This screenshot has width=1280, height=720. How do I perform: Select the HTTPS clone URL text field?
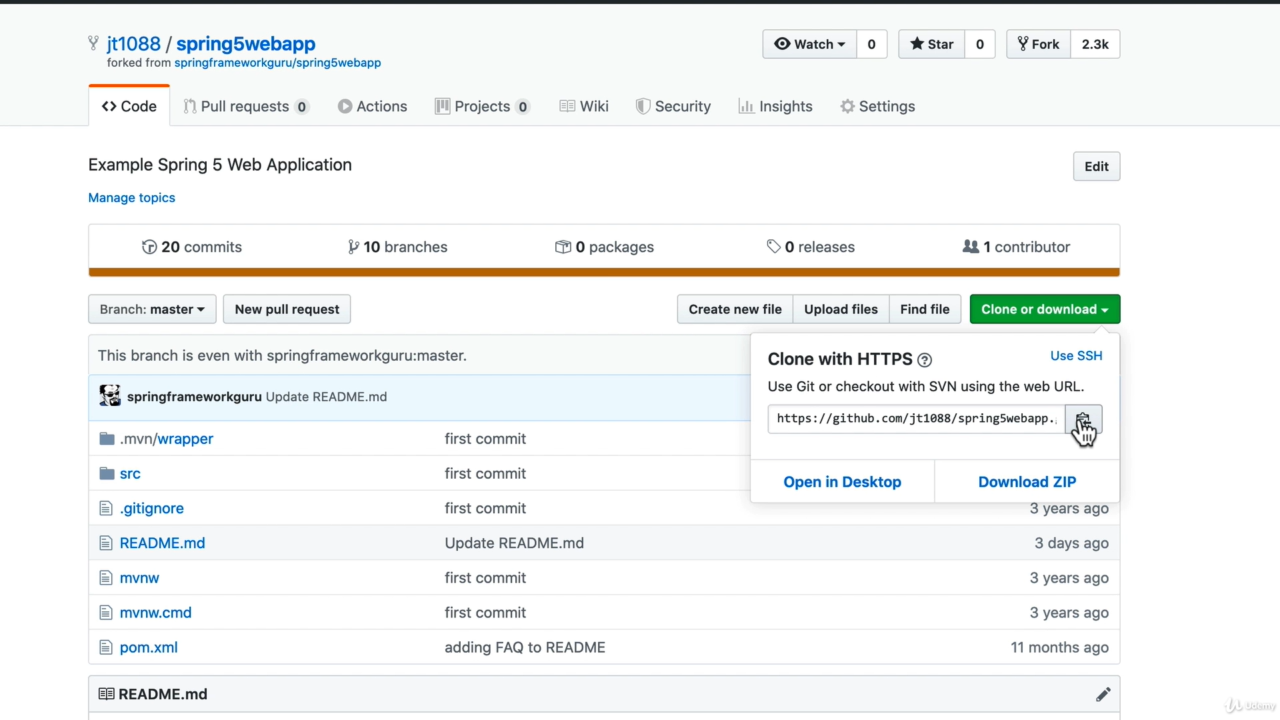915,419
